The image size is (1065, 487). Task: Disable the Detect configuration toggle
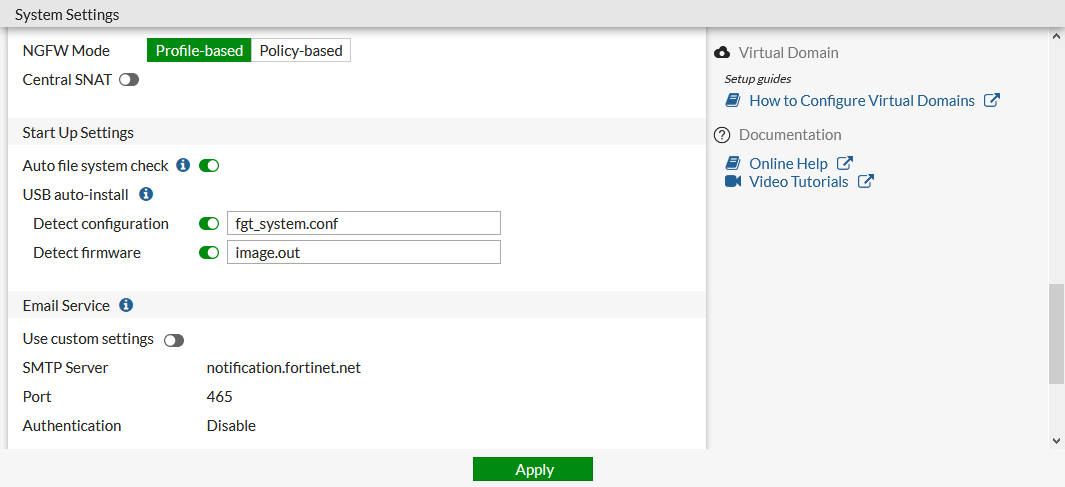click(x=209, y=223)
